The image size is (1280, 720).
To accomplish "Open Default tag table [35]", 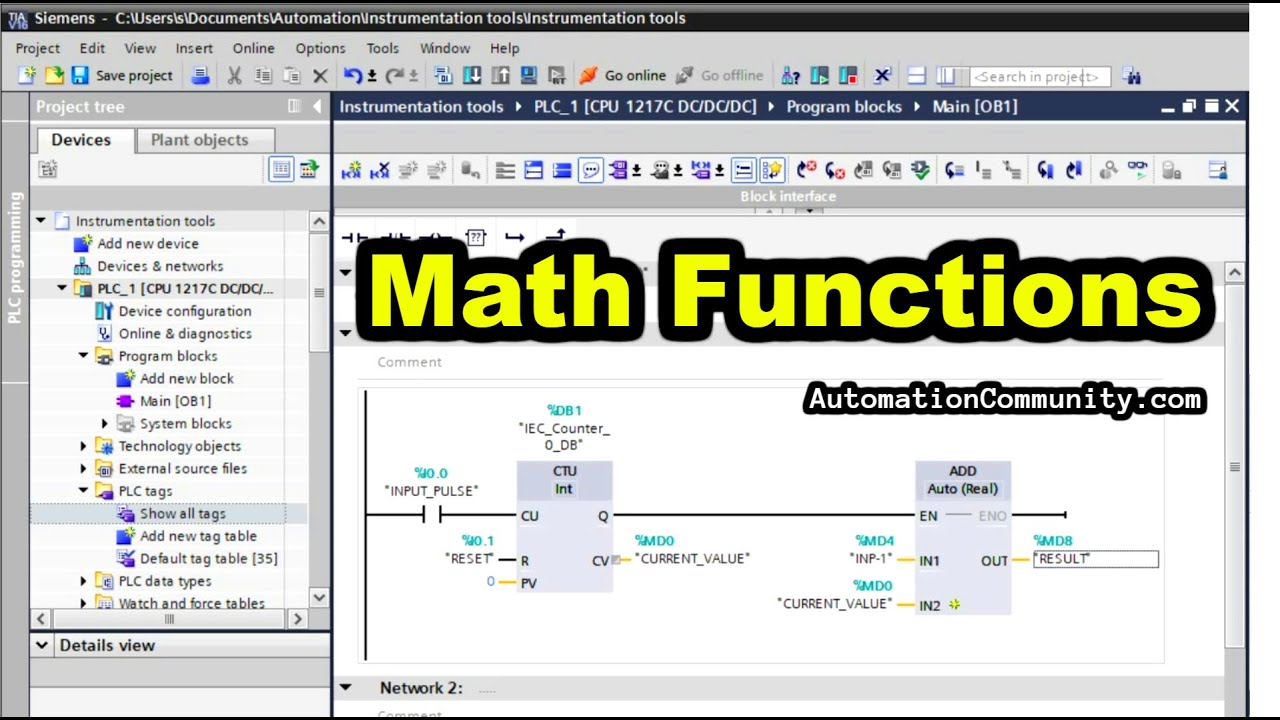I will click(x=208, y=559).
